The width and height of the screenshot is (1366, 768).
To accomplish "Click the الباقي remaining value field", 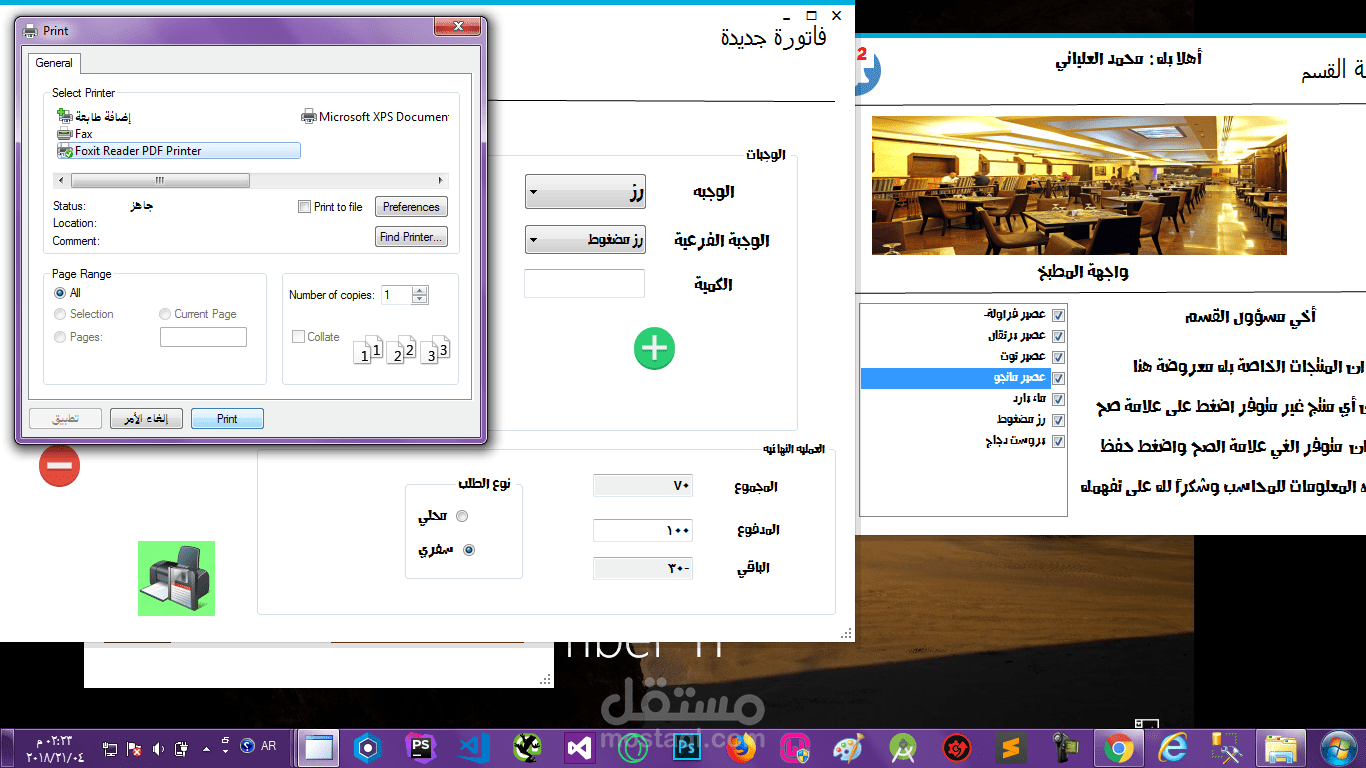I will pyautogui.click(x=643, y=568).
